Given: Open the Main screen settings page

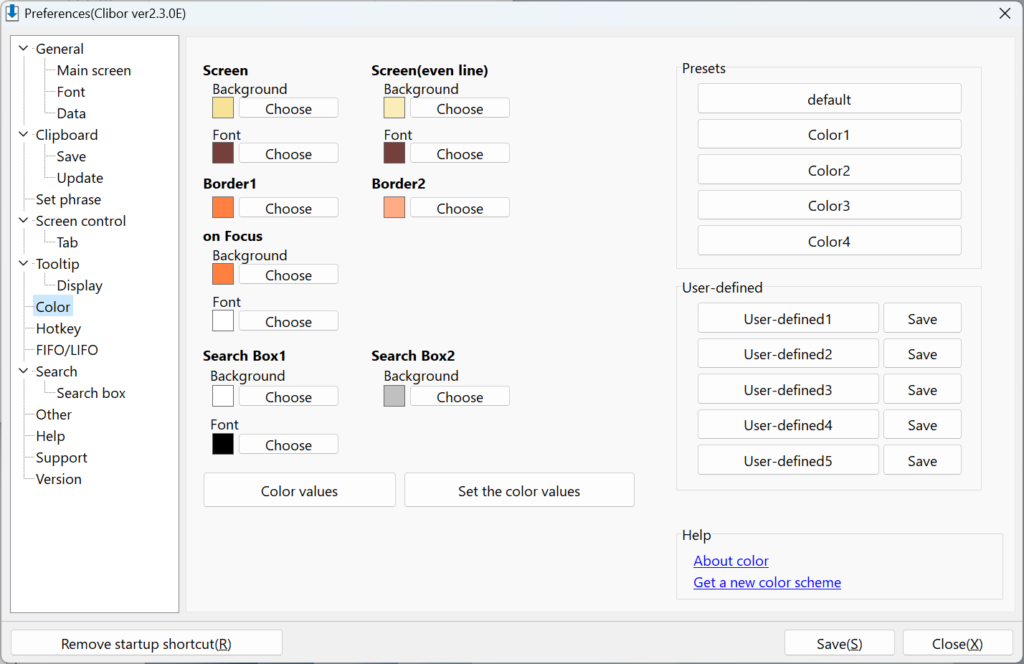Looking at the screenshot, I should (x=93, y=71).
